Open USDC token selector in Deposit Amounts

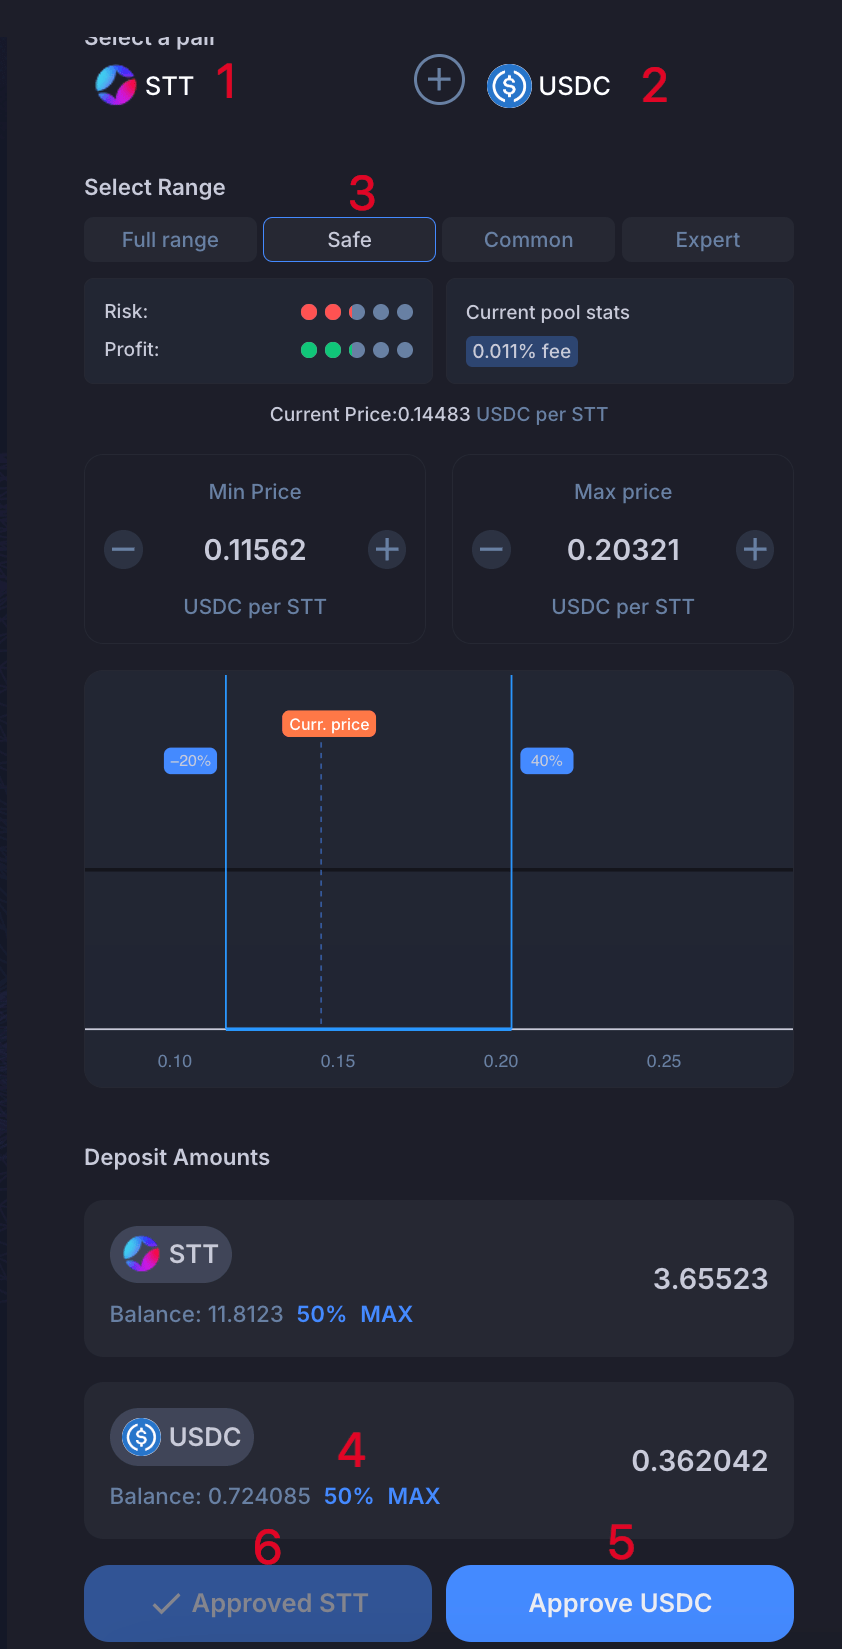click(182, 1437)
